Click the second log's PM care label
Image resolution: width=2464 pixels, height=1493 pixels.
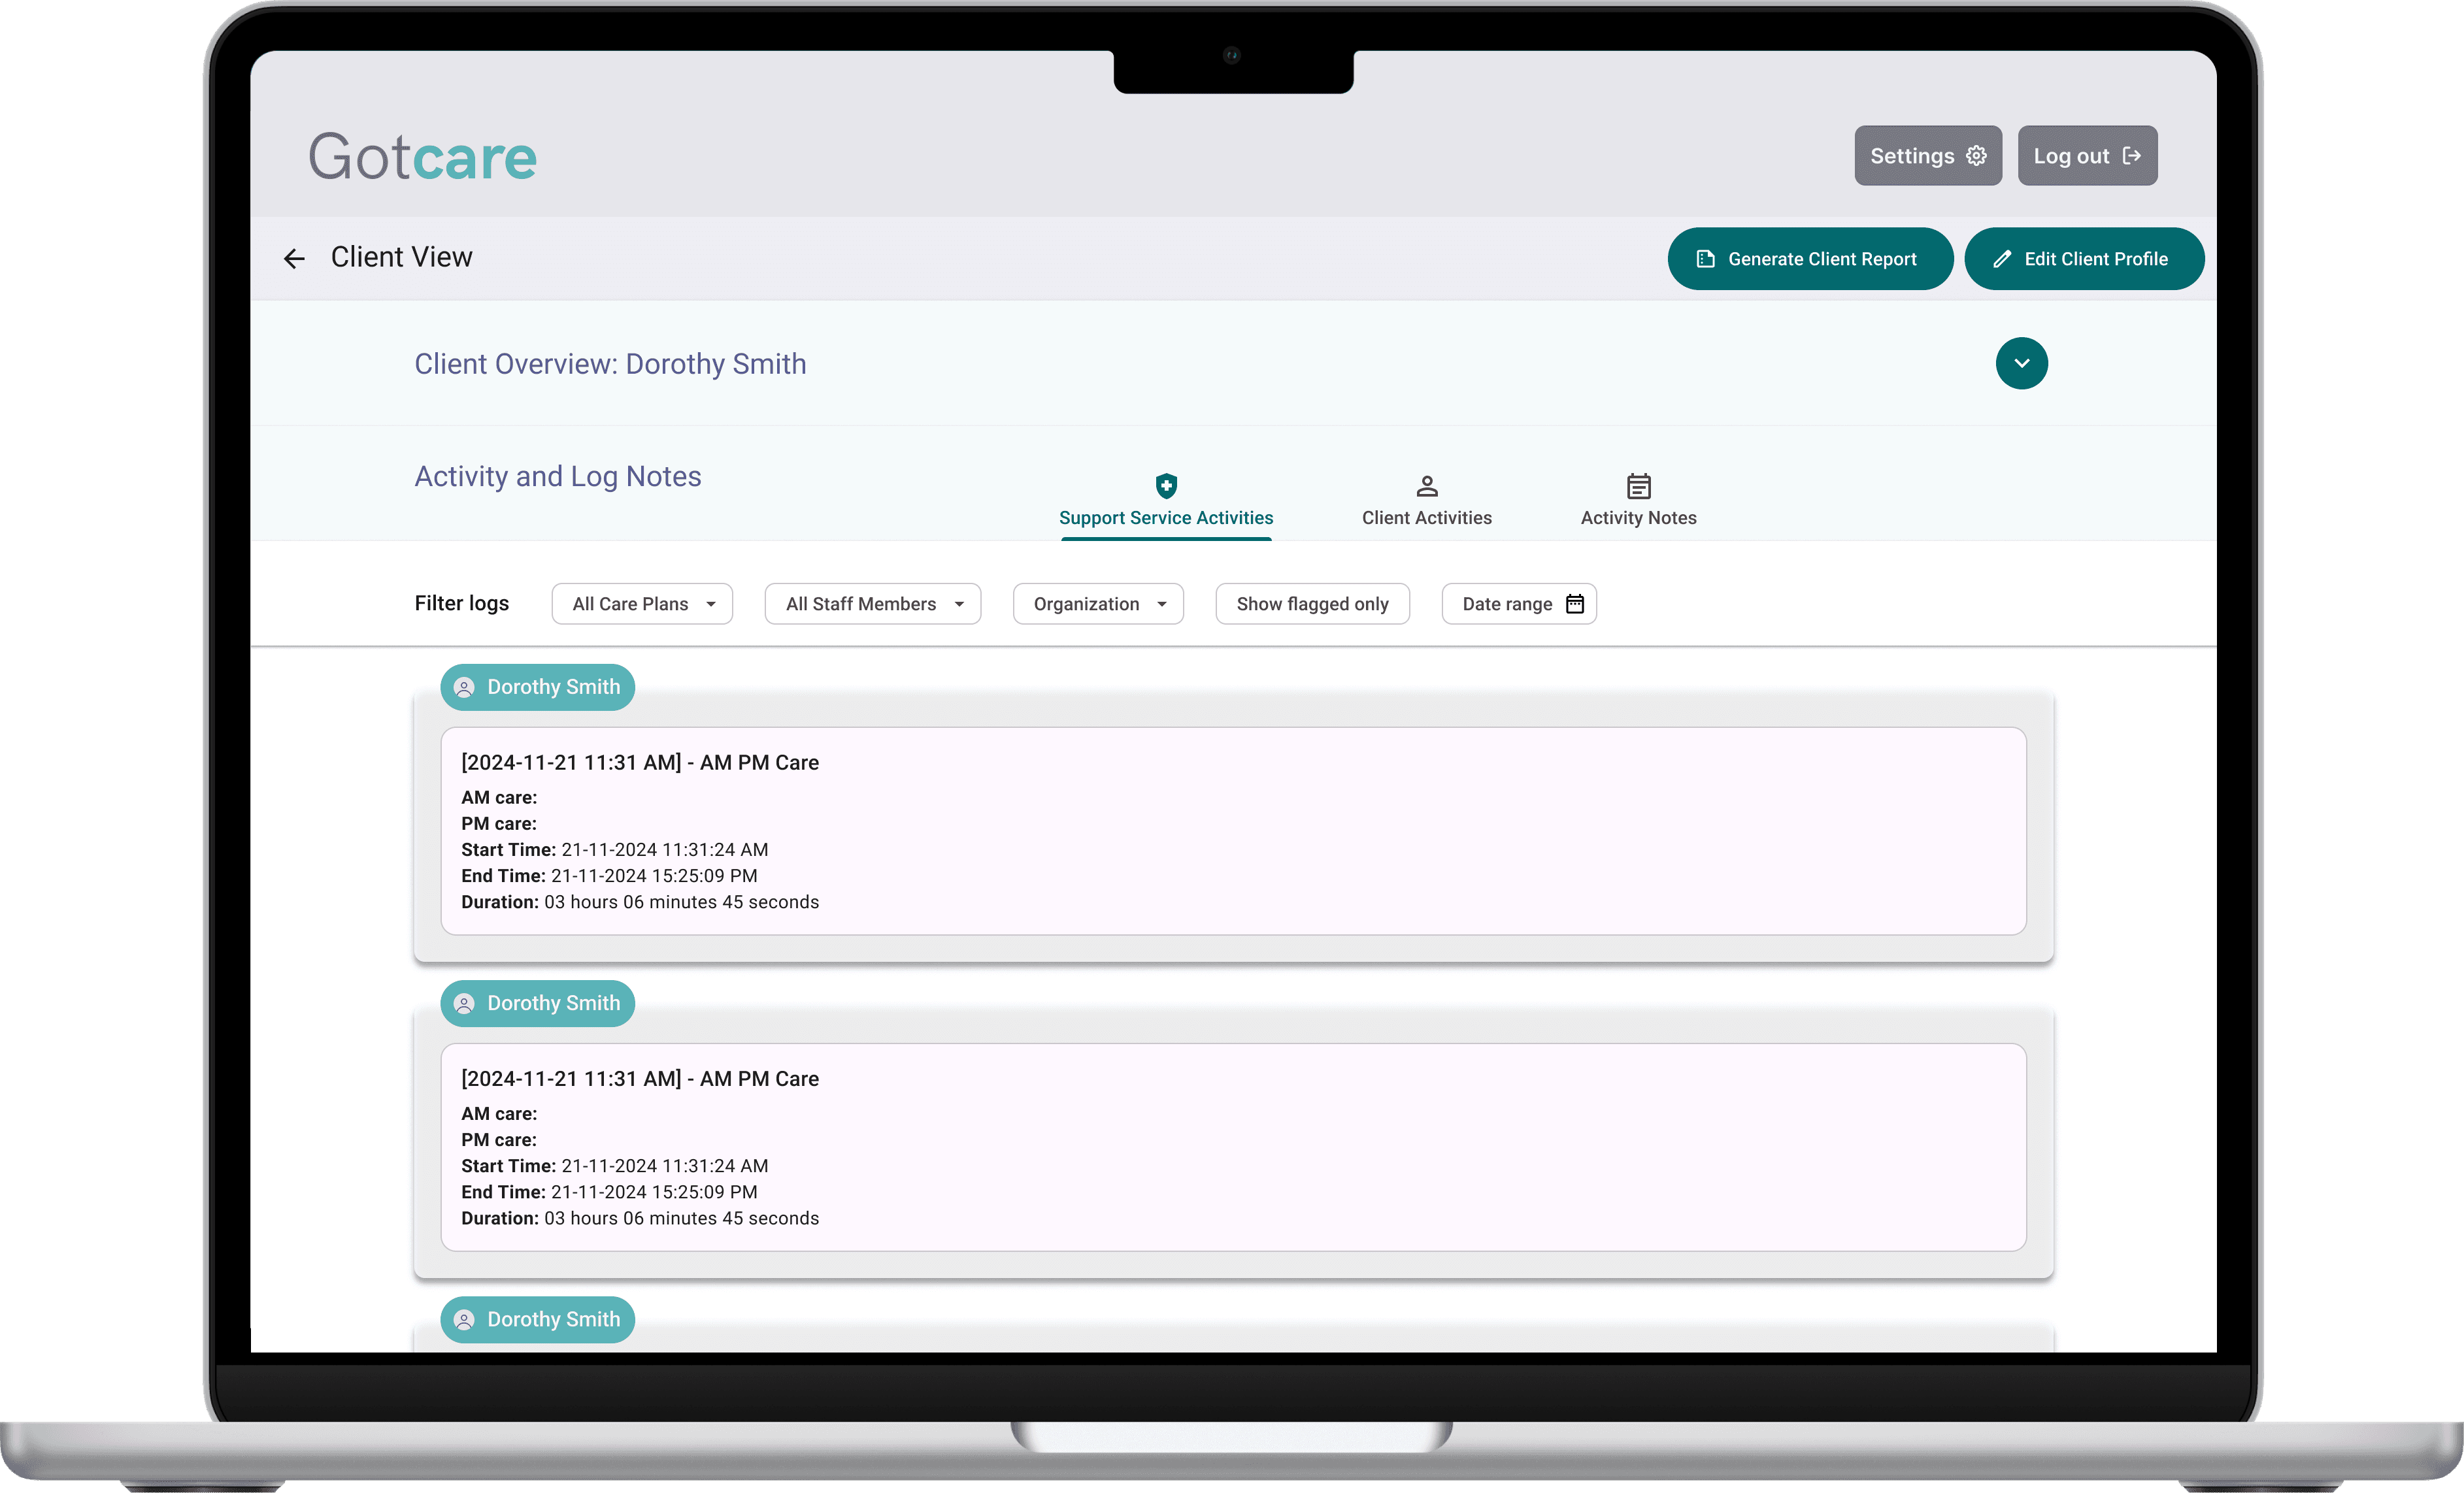click(499, 1140)
